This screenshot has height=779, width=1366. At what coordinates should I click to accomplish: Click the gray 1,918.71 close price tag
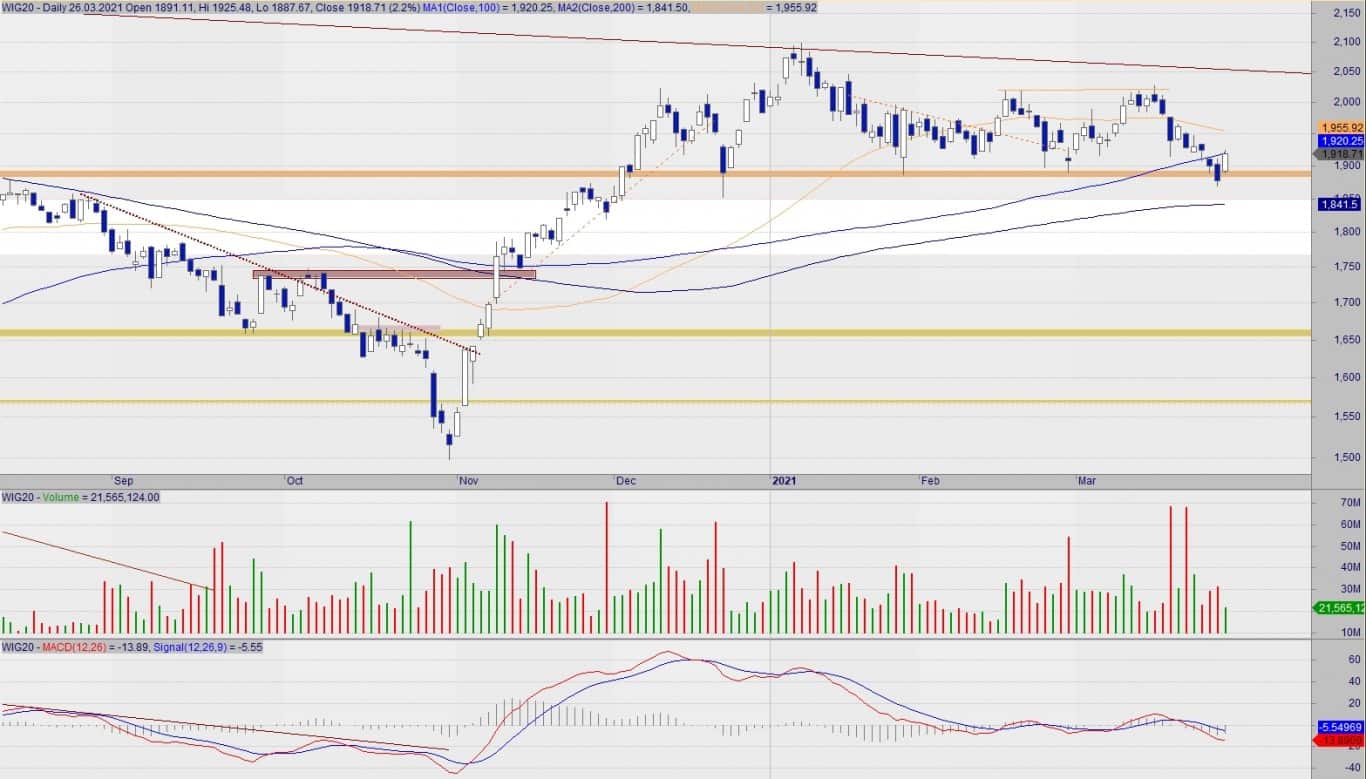(1341, 154)
